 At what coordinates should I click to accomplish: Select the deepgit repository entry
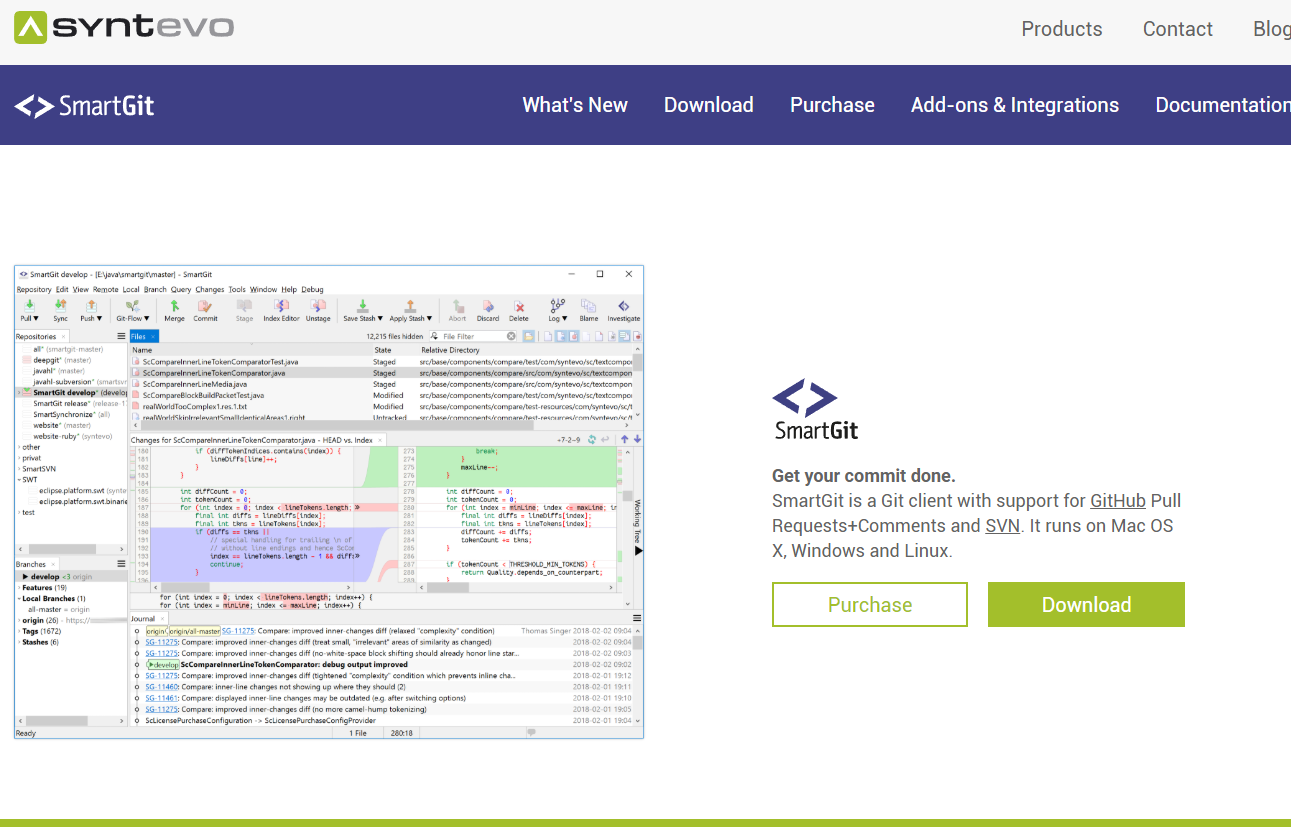[x=62, y=360]
